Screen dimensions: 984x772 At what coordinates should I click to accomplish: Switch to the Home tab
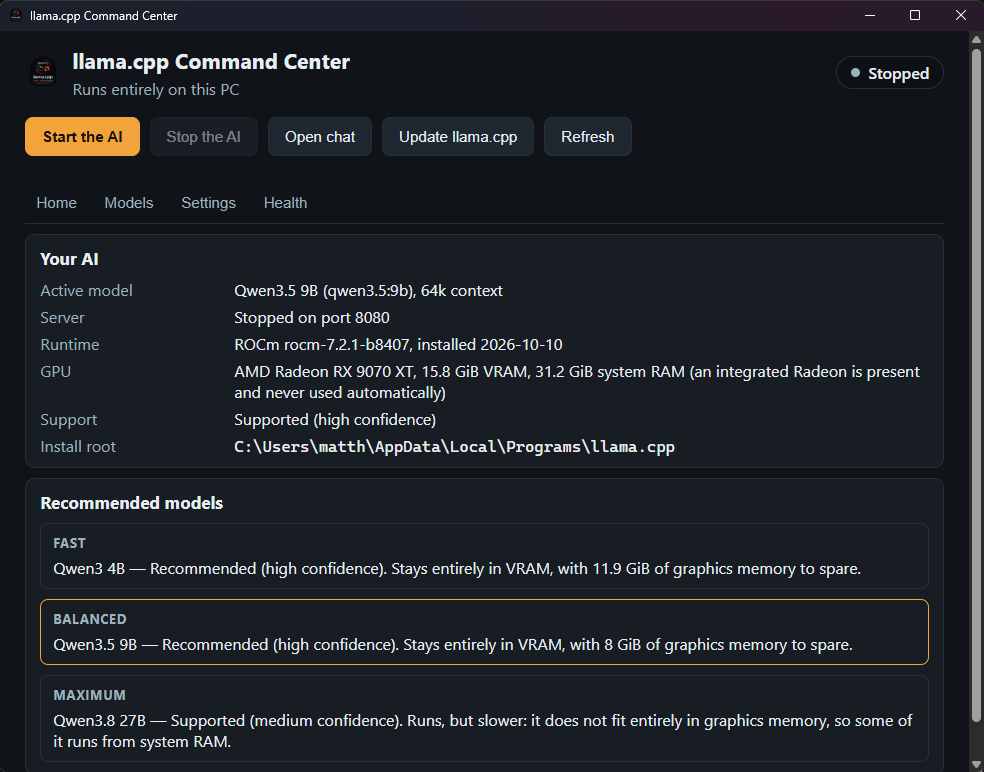(56, 203)
